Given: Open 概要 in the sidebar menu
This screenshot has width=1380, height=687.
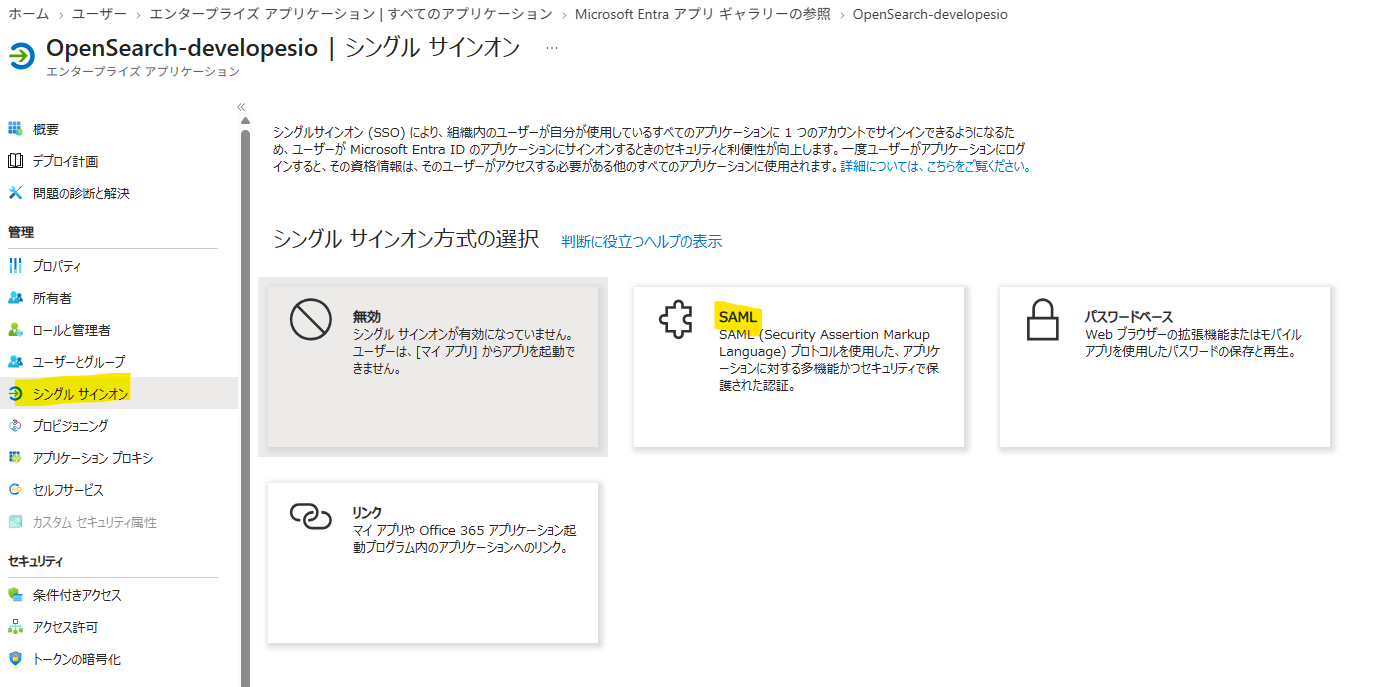Looking at the screenshot, I should [x=46, y=129].
